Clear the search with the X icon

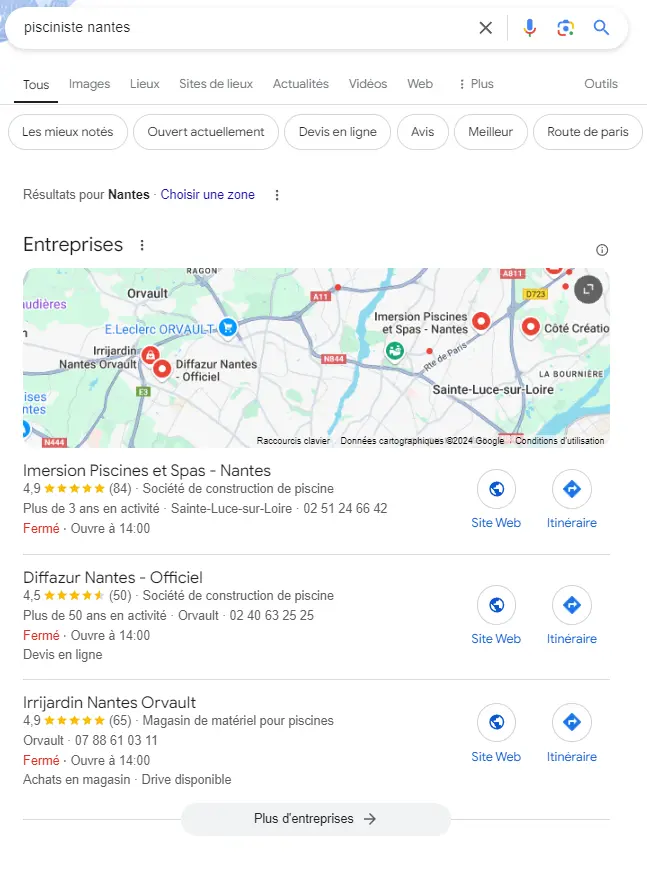pos(485,28)
